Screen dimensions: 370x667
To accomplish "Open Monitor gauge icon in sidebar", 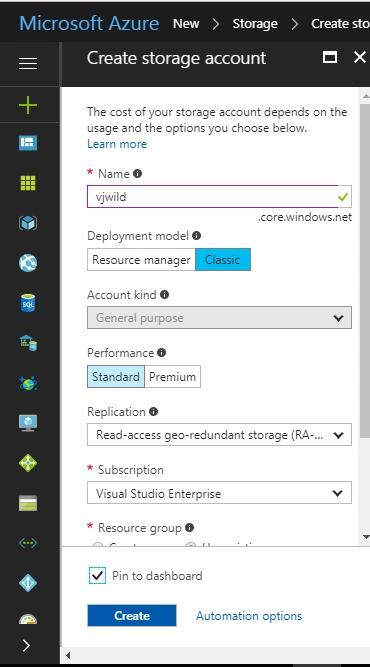I will (28, 619).
